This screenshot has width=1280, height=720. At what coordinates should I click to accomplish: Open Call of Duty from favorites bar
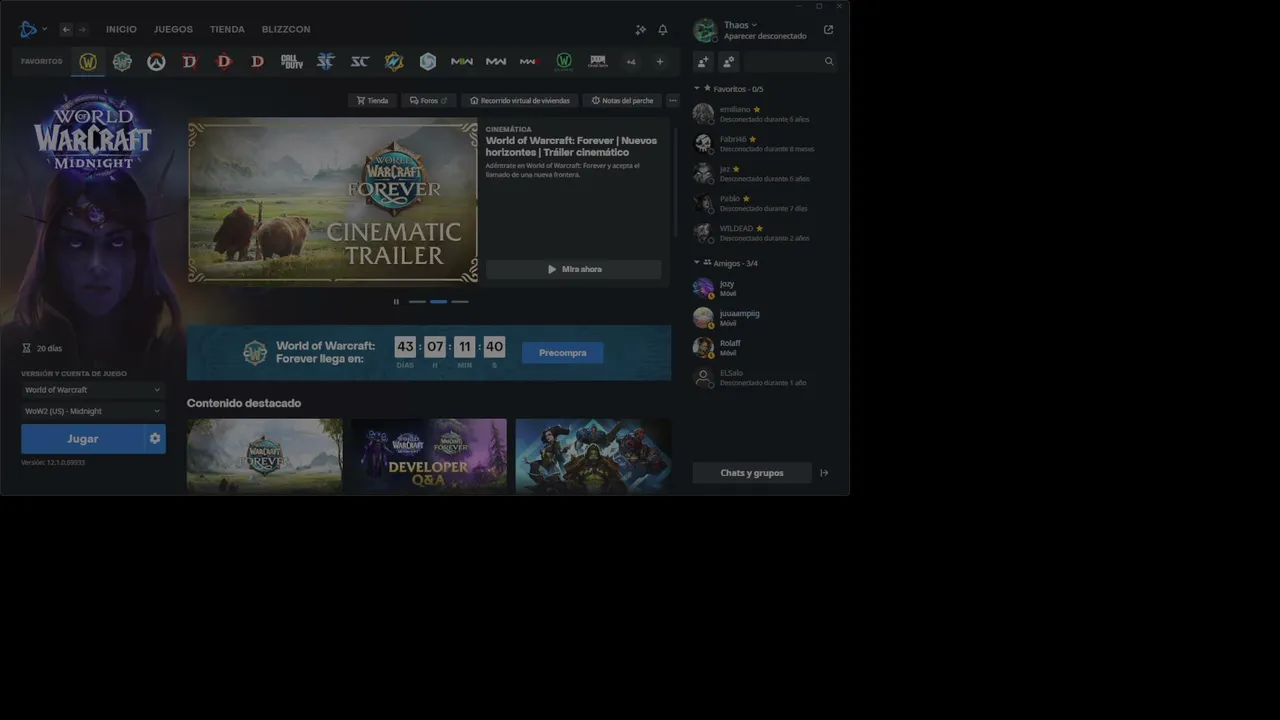coord(292,62)
